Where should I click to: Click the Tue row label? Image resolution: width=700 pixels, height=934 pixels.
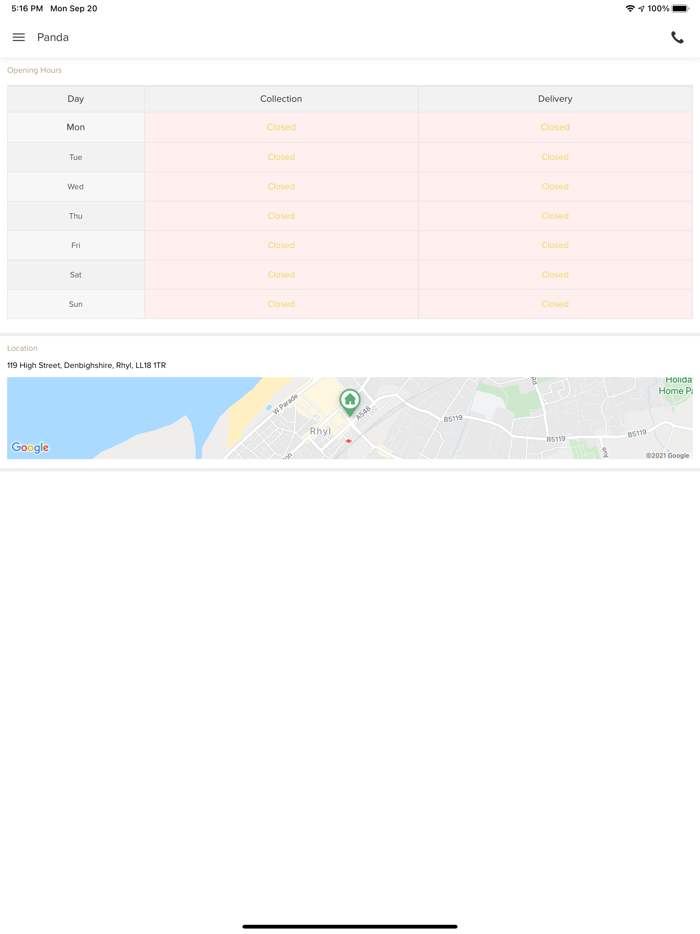76,157
